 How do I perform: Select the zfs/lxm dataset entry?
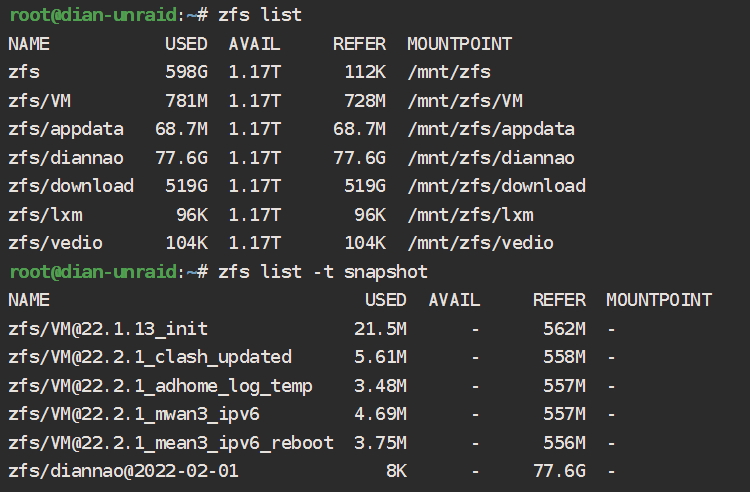coord(45,215)
